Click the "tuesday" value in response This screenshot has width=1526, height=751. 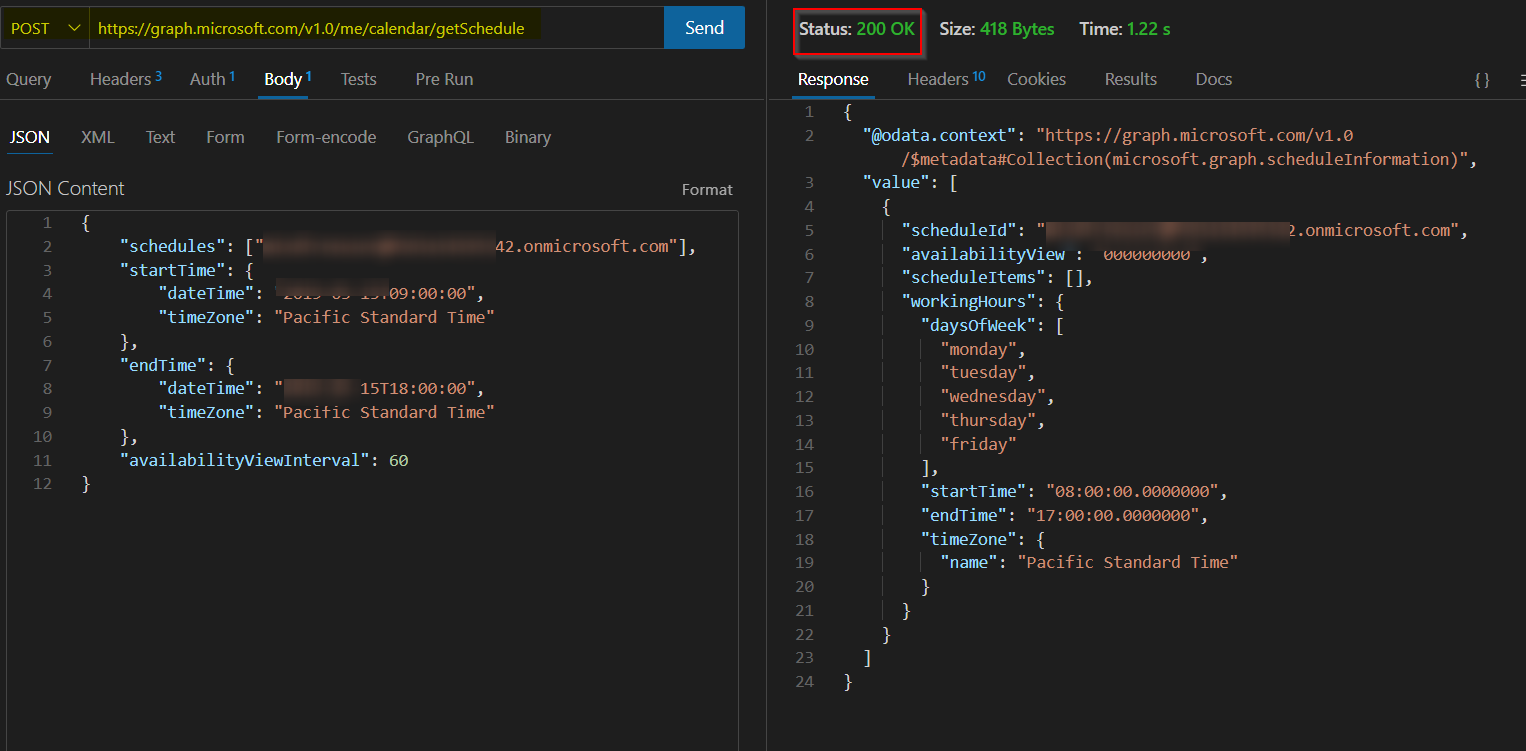[983, 372]
